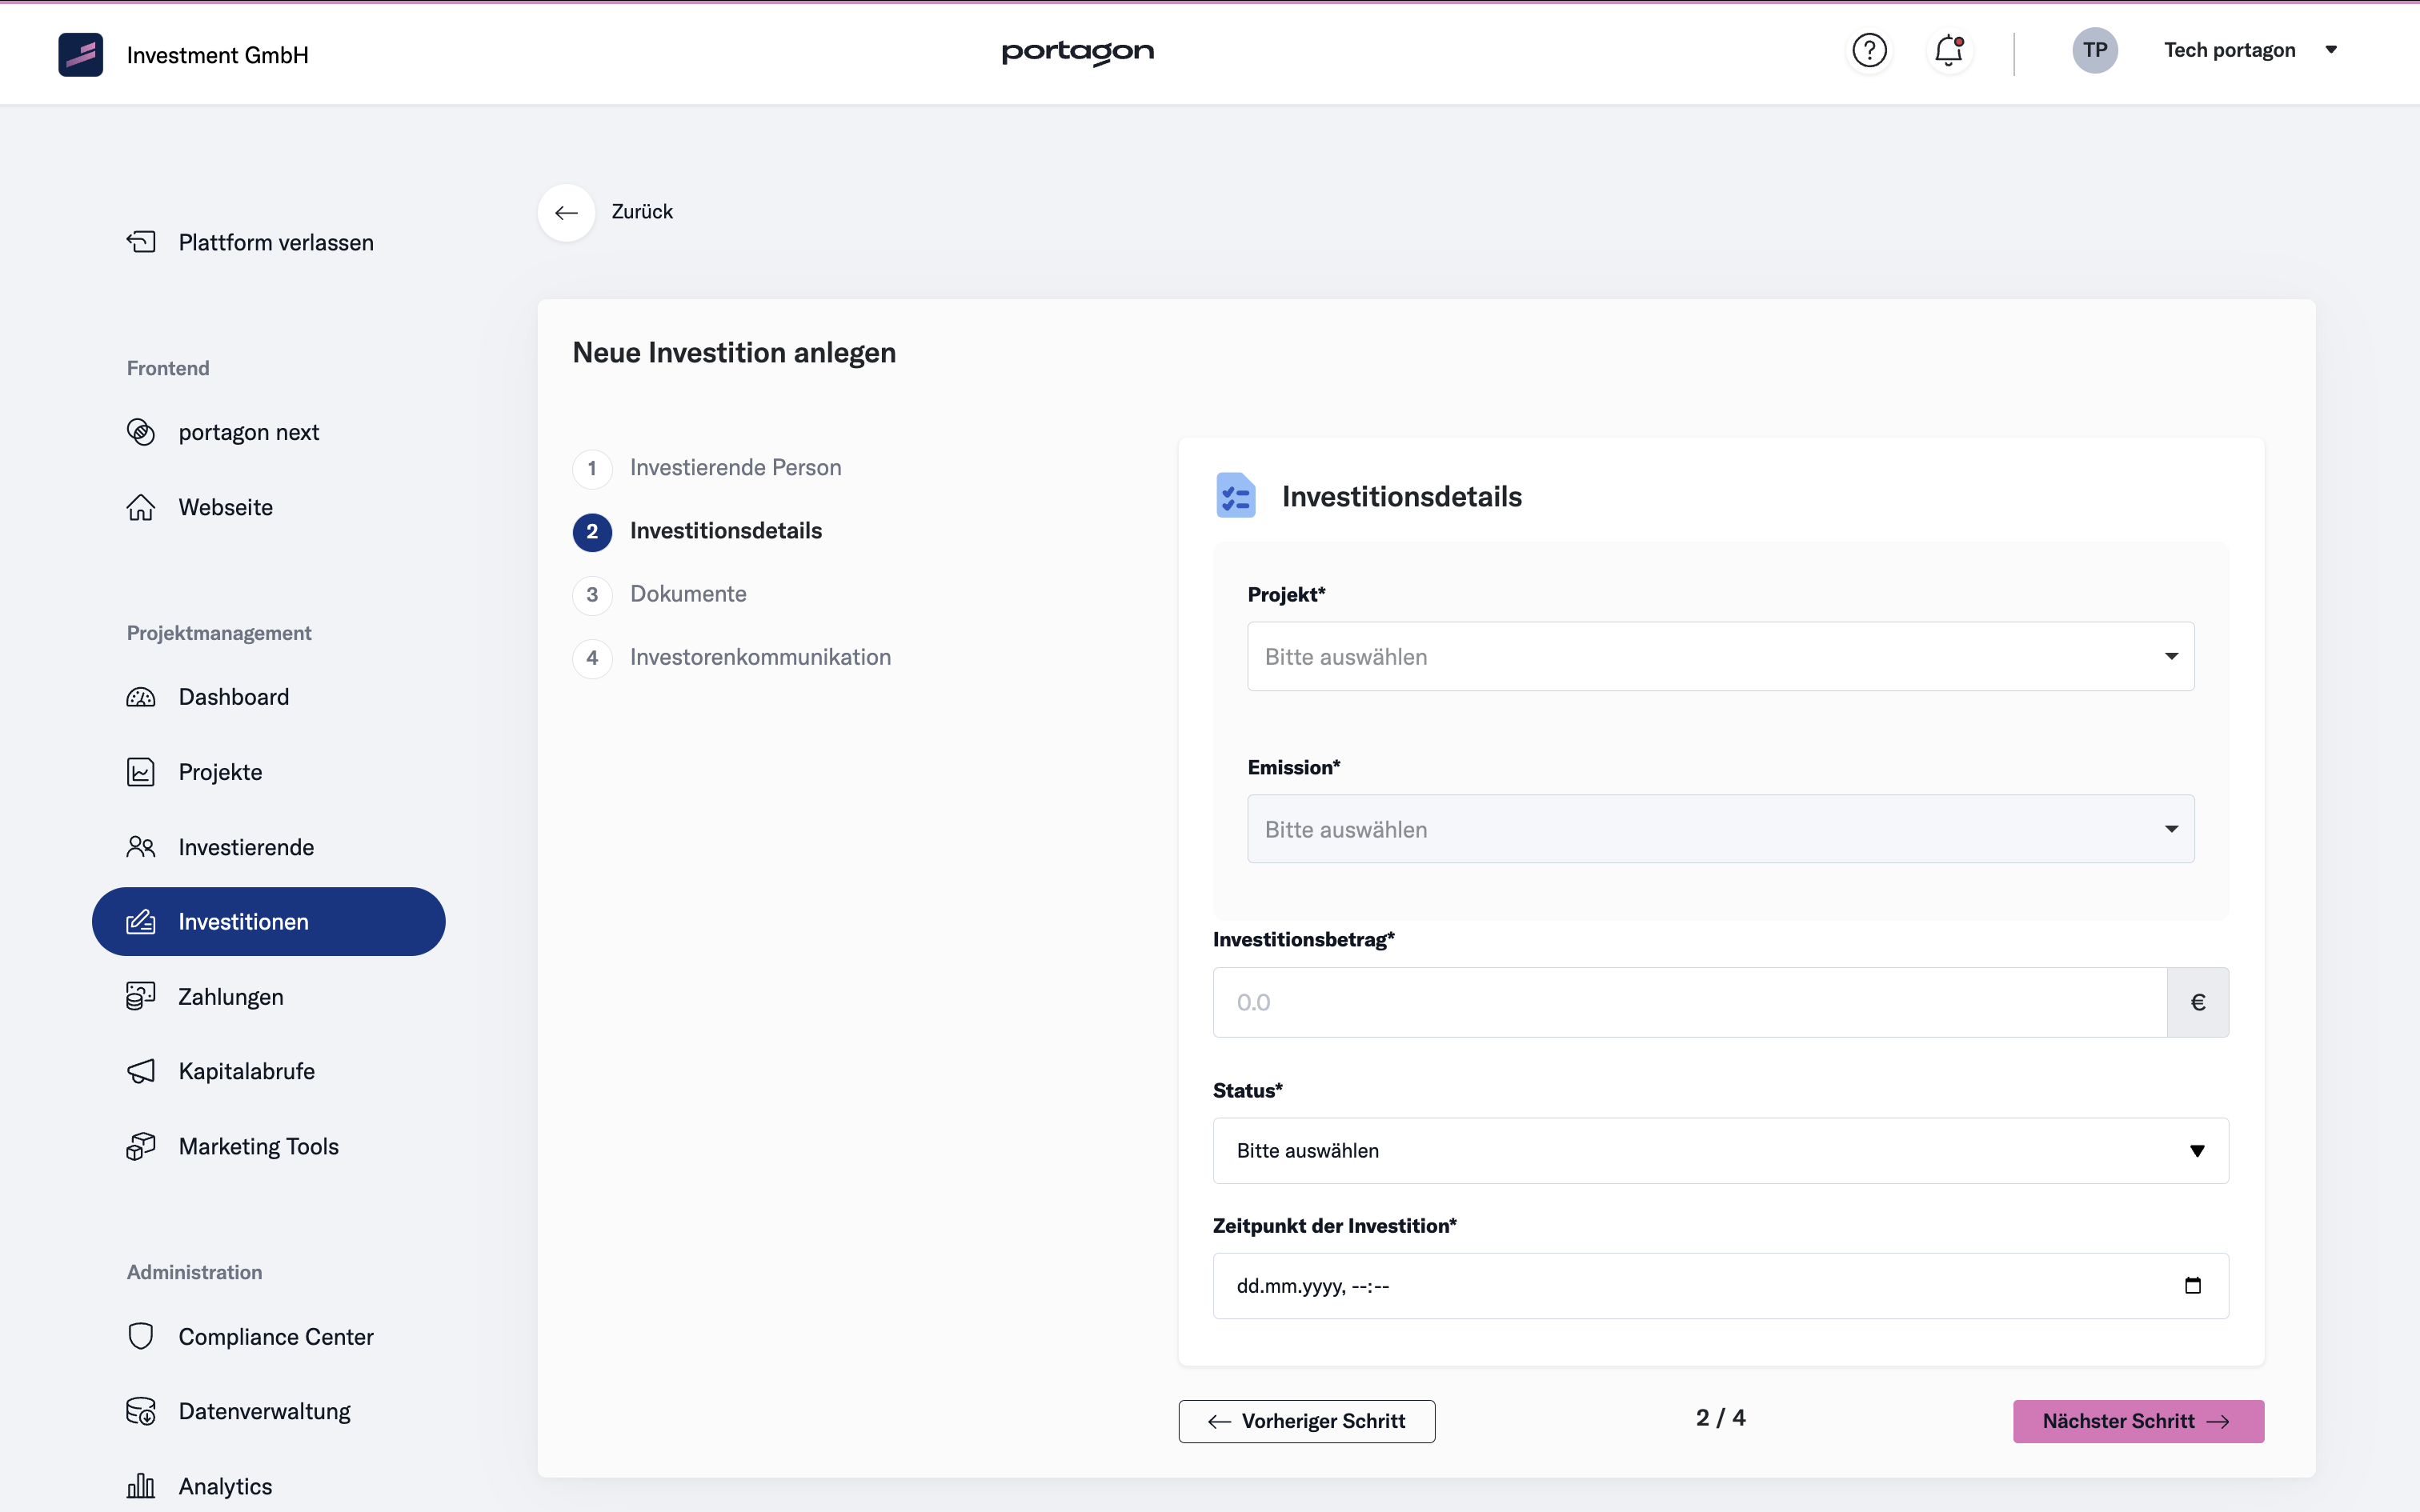
Task: Go to portagon next in sidebar
Action: tap(269, 432)
